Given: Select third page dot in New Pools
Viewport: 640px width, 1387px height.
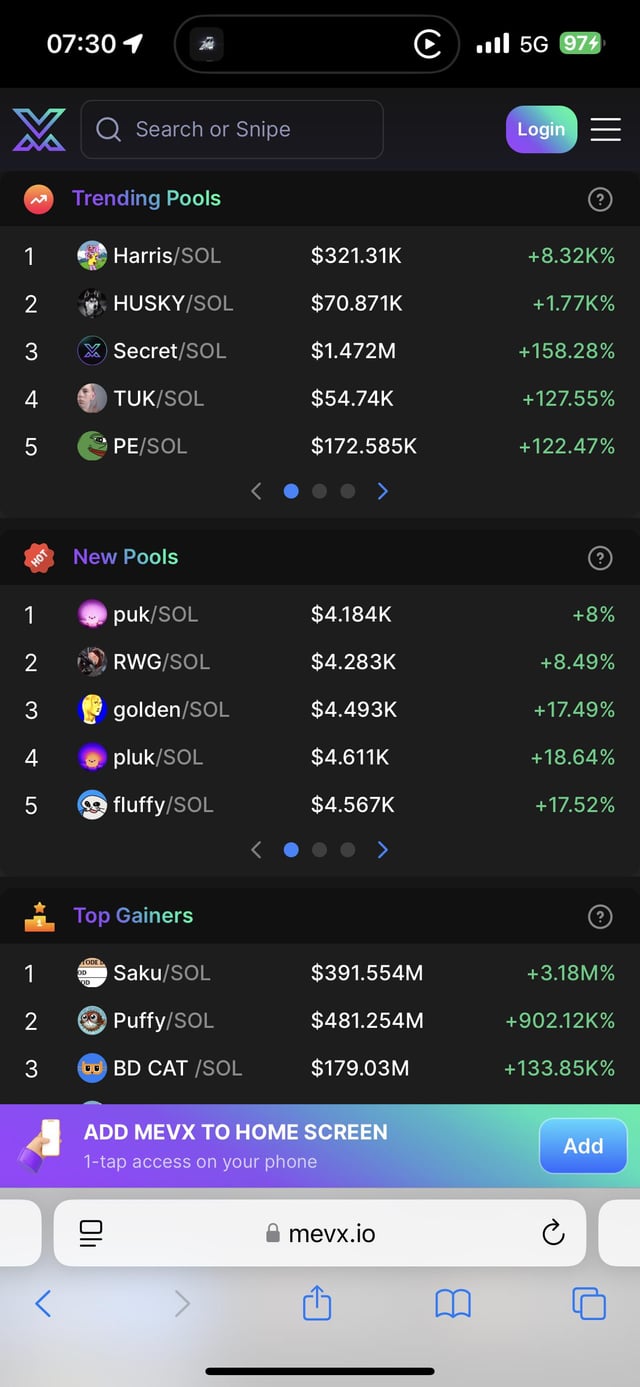Looking at the screenshot, I should point(347,850).
